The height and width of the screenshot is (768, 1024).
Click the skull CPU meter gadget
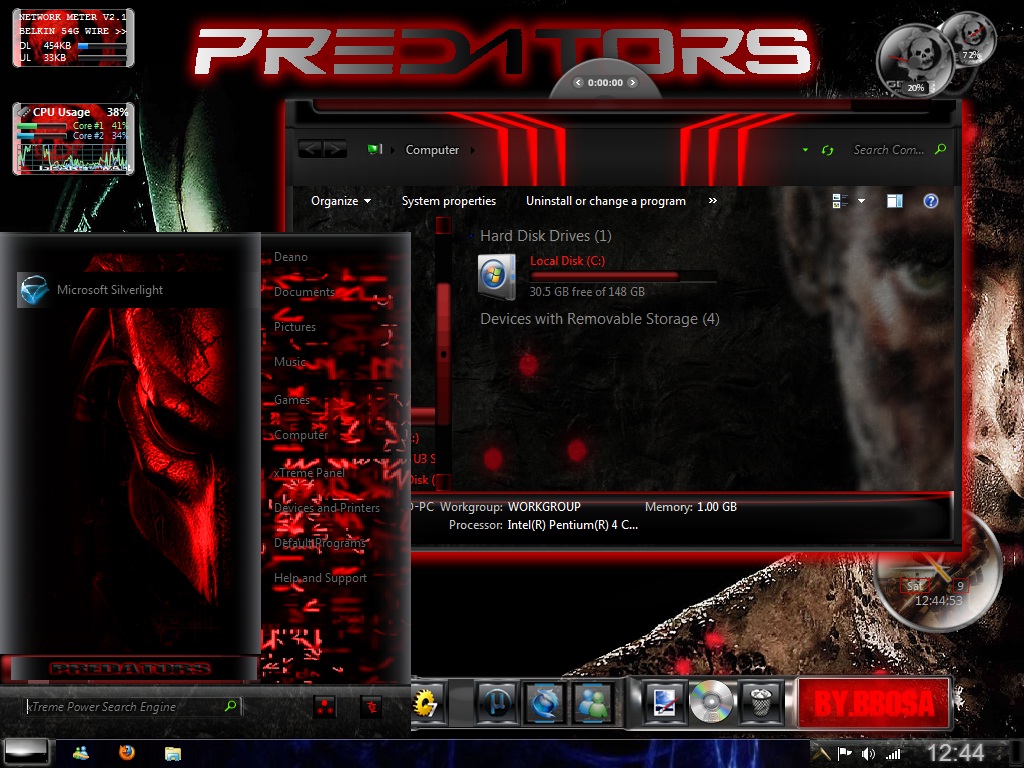coord(914,60)
